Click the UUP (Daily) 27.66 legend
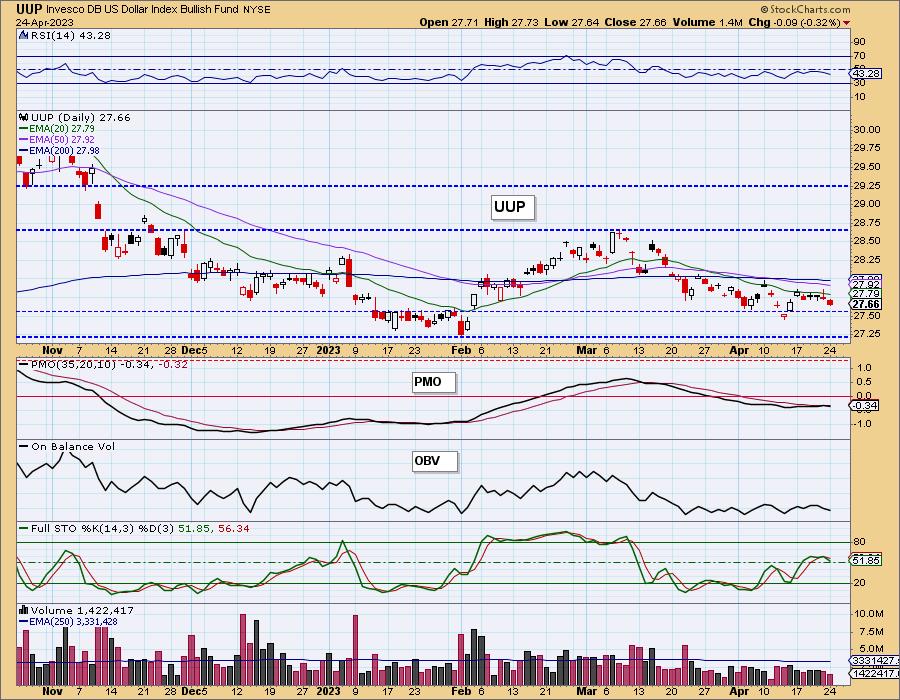 [80, 117]
